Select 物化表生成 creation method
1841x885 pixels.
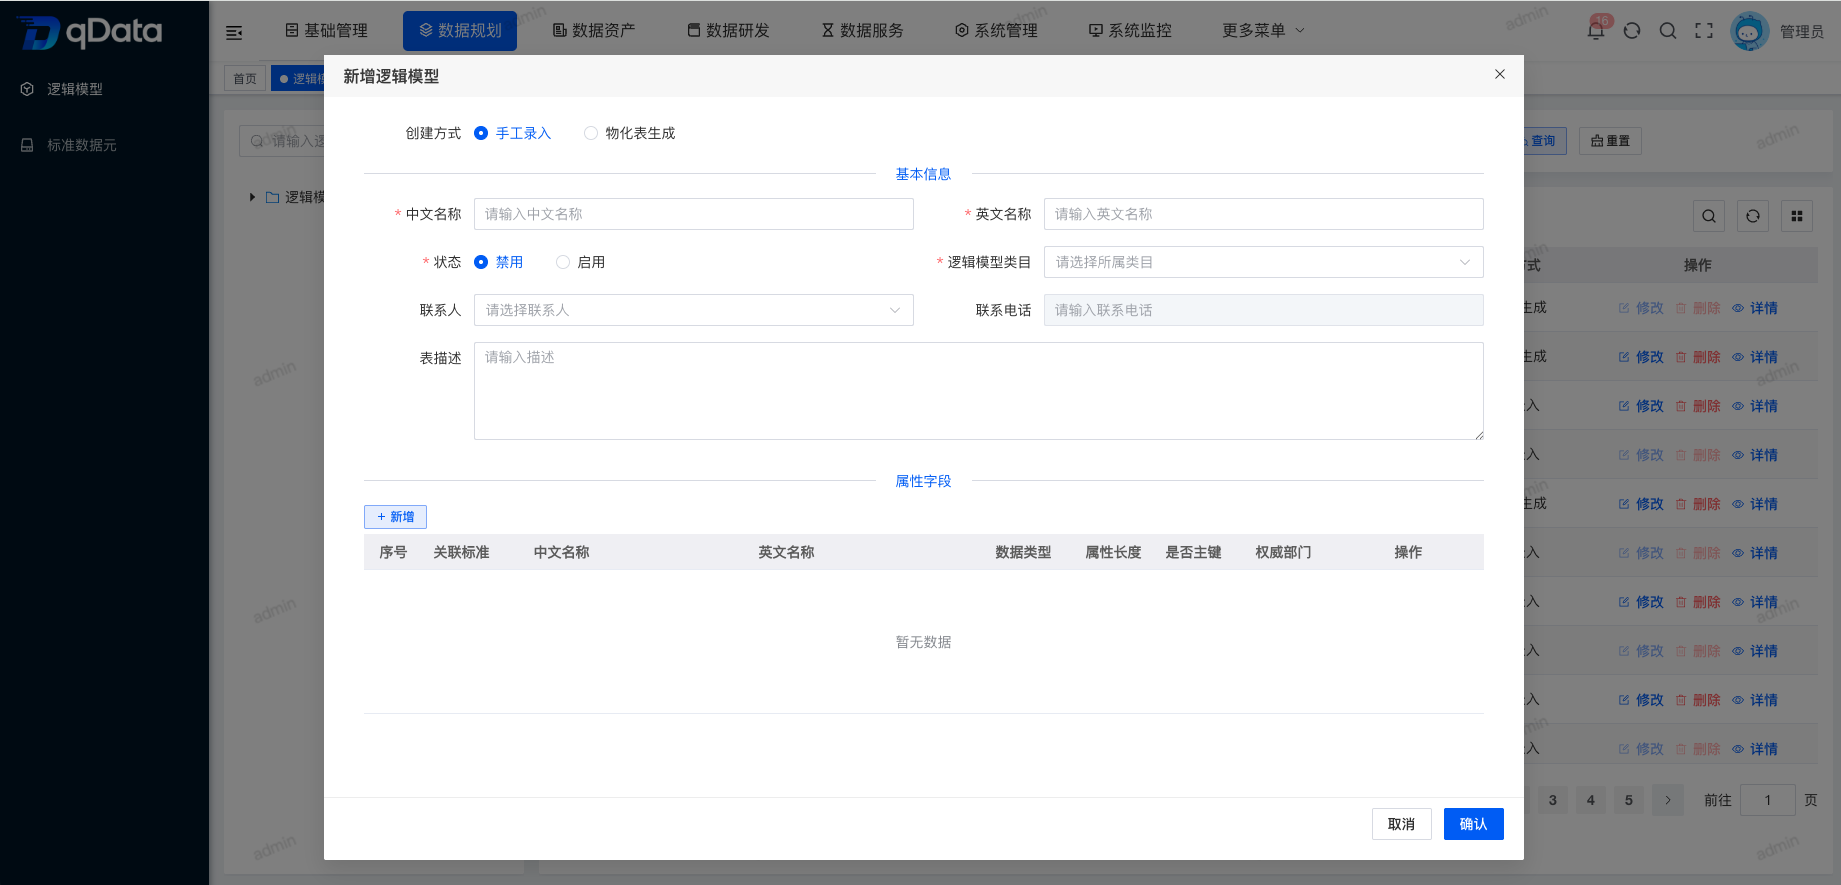(629, 133)
